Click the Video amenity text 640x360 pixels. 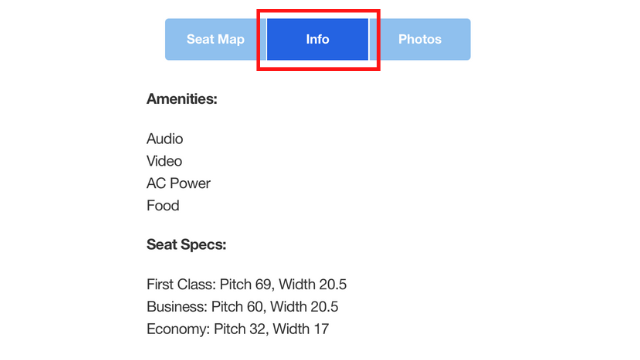coord(164,161)
